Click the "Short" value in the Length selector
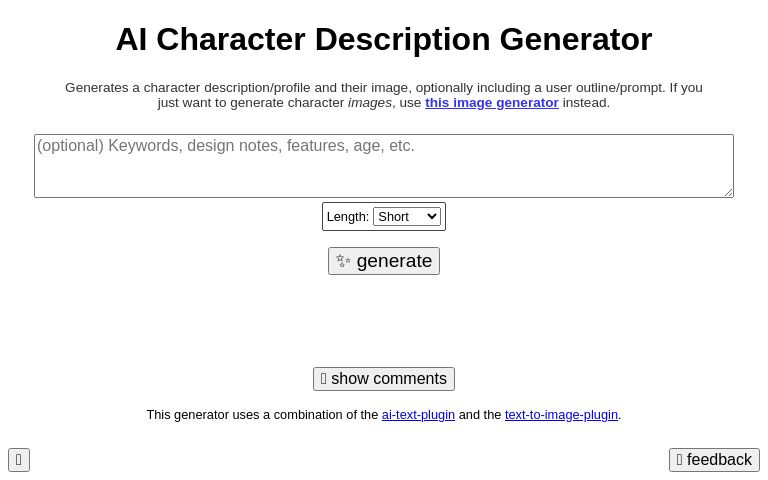The width and height of the screenshot is (768, 480). click(x=394, y=217)
